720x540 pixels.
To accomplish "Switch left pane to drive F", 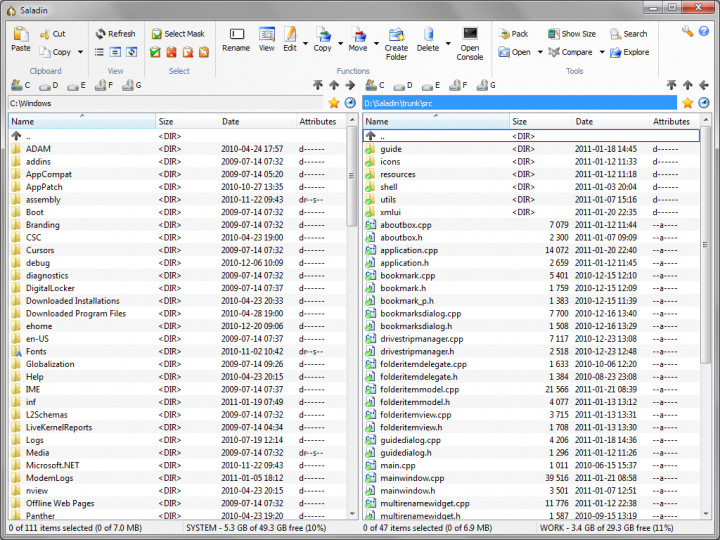I will (104, 85).
